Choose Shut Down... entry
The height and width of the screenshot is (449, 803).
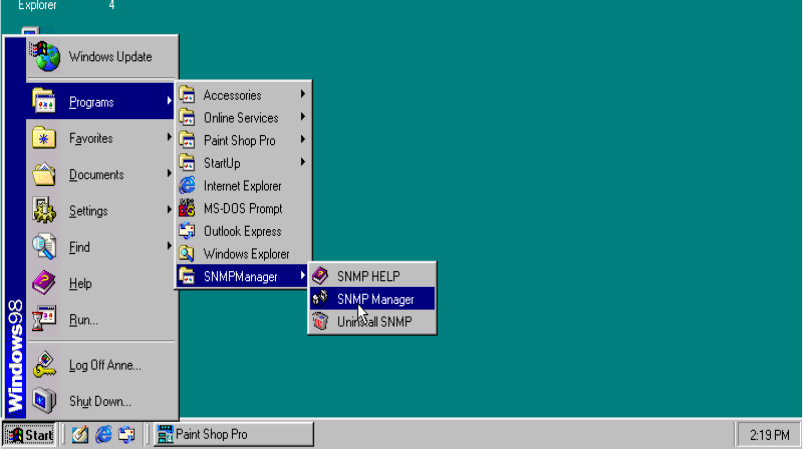click(x=101, y=401)
